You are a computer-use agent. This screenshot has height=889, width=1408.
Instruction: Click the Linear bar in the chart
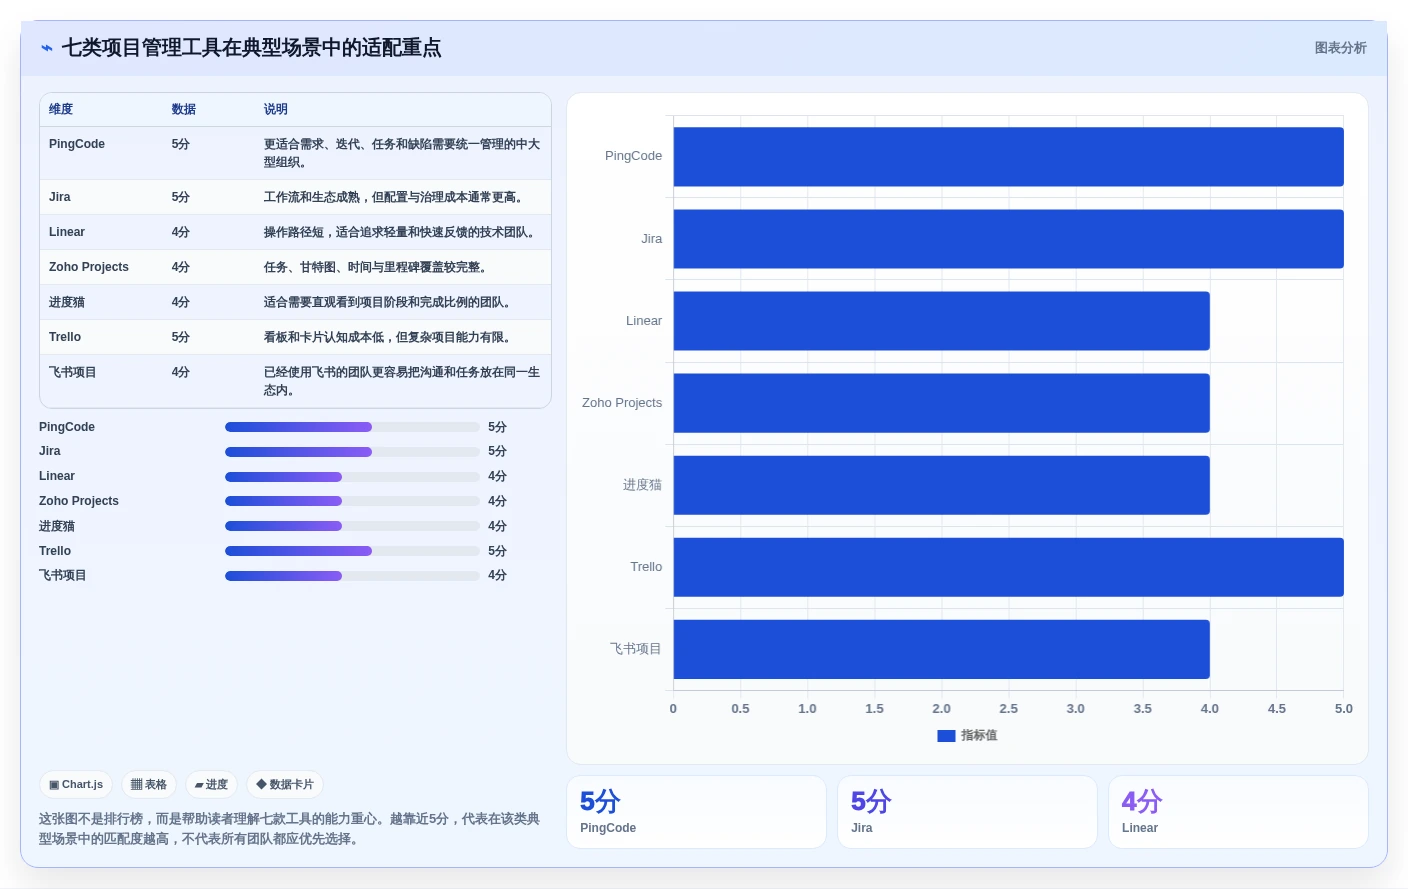[x=941, y=321]
